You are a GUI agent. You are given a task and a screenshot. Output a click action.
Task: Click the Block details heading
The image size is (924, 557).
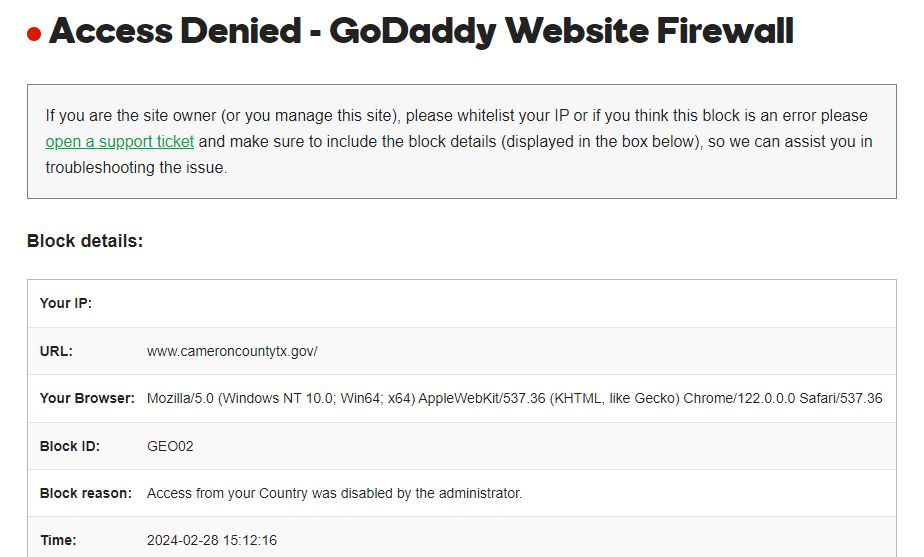pyautogui.click(x=85, y=241)
